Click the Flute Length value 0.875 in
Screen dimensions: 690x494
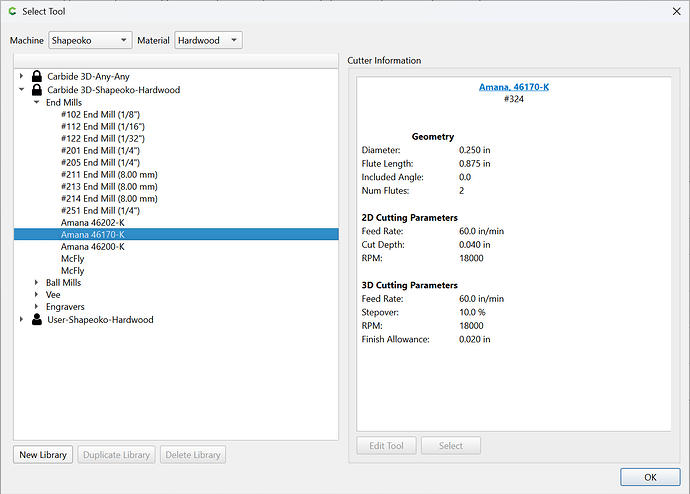pos(474,164)
